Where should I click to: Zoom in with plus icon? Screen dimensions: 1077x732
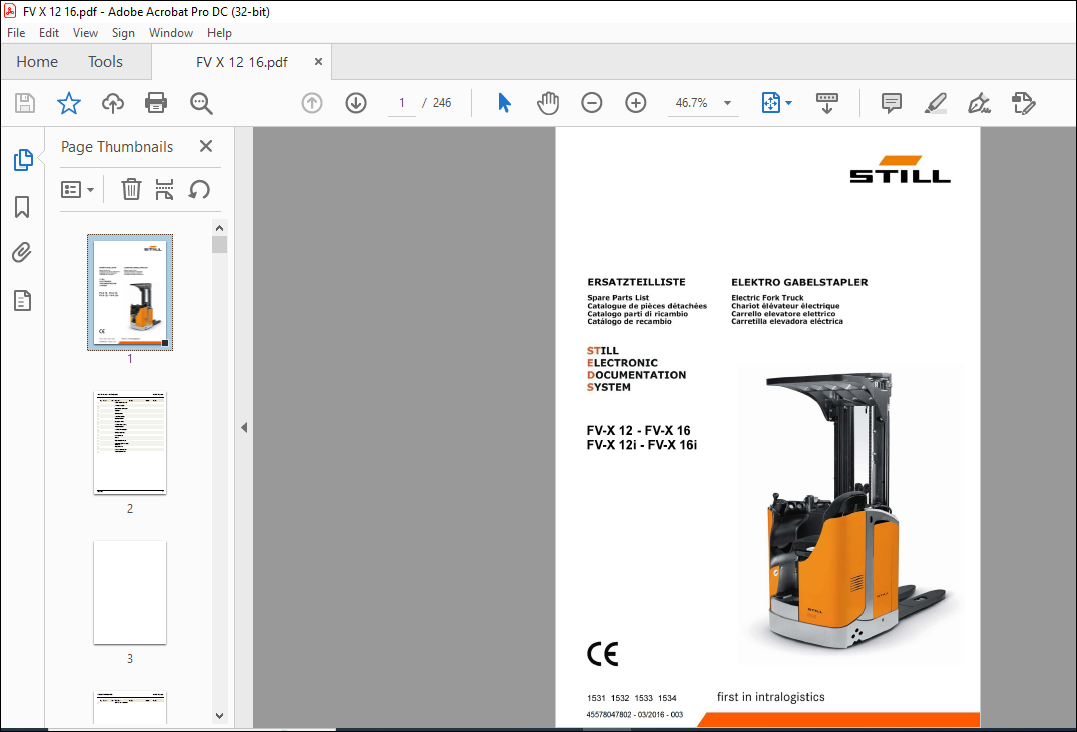click(x=635, y=103)
